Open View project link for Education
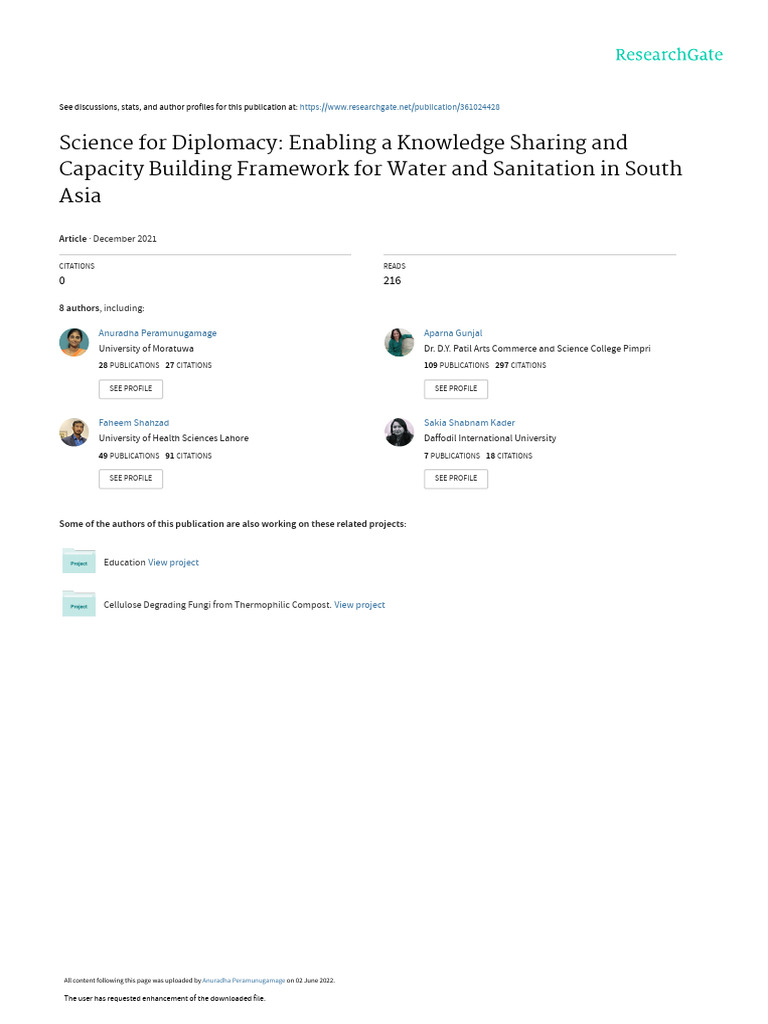768x1024 pixels. (x=174, y=562)
